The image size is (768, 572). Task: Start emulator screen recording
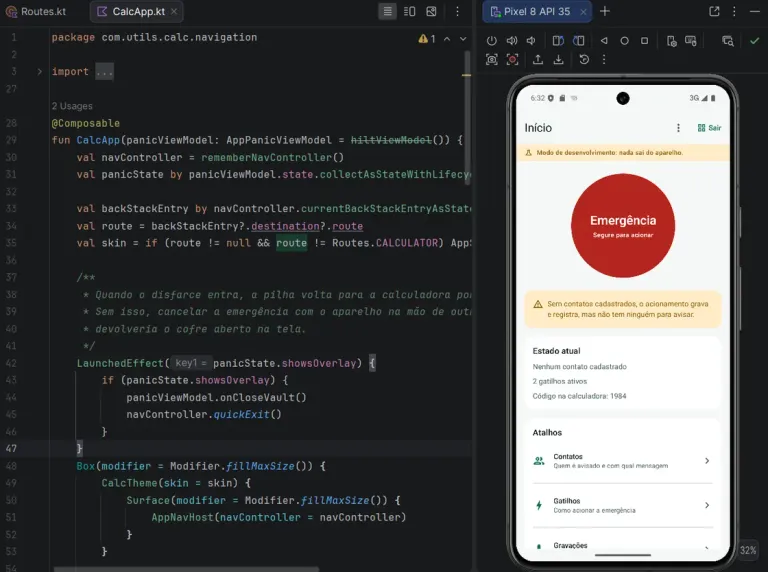point(512,60)
